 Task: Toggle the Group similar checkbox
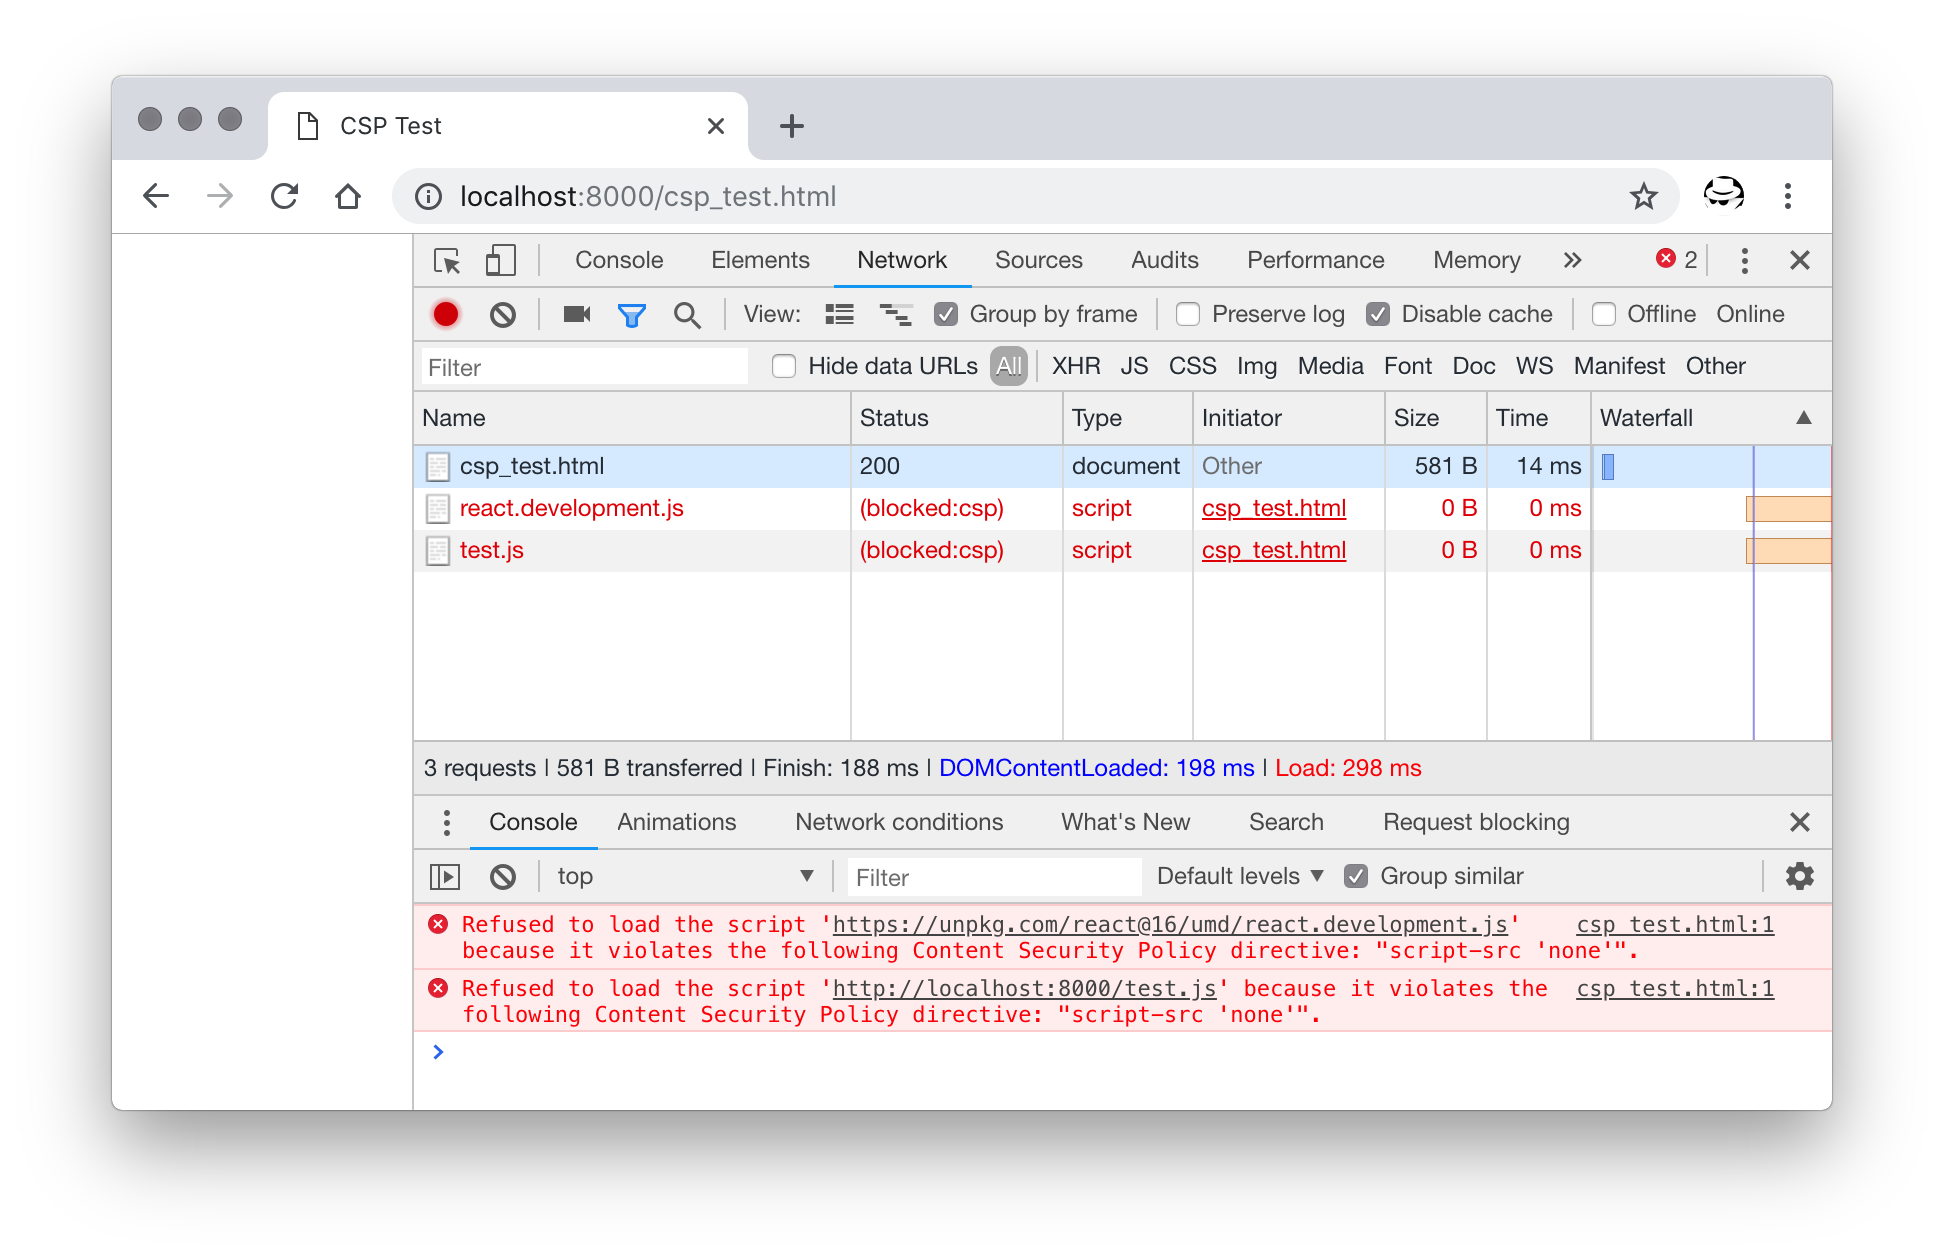[x=1357, y=876]
